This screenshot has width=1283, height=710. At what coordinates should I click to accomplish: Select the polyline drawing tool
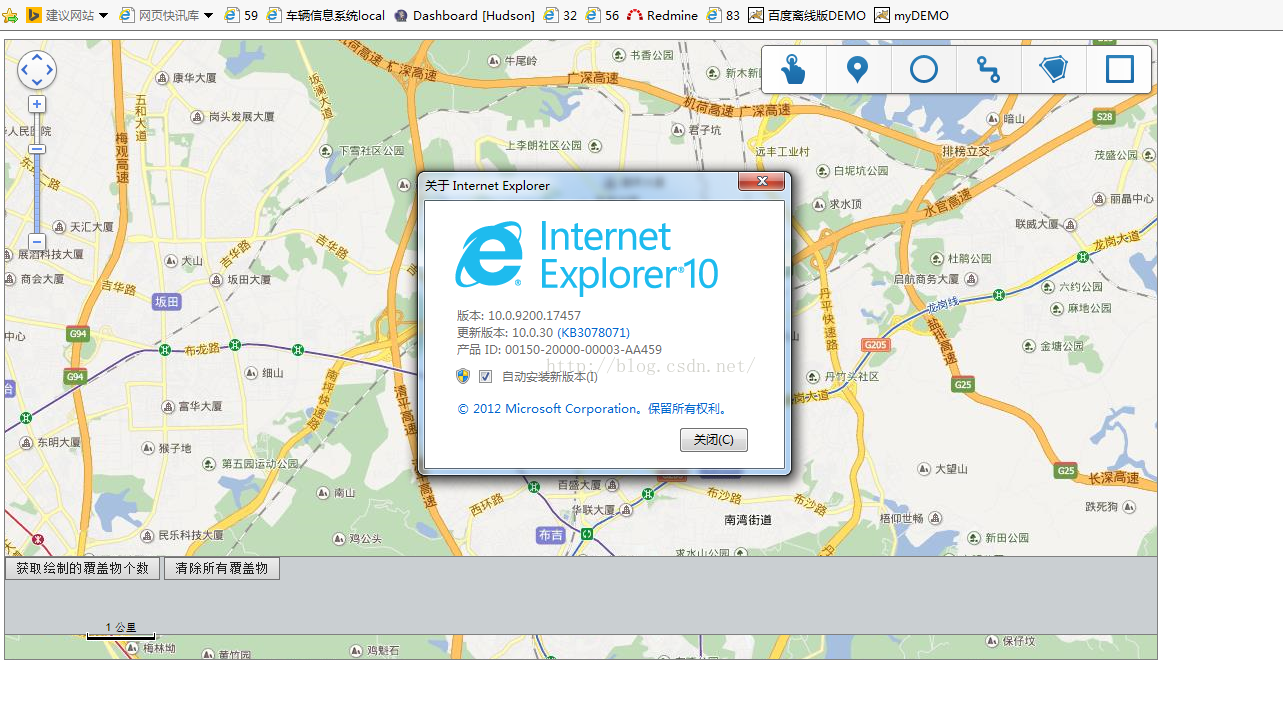click(x=988, y=69)
